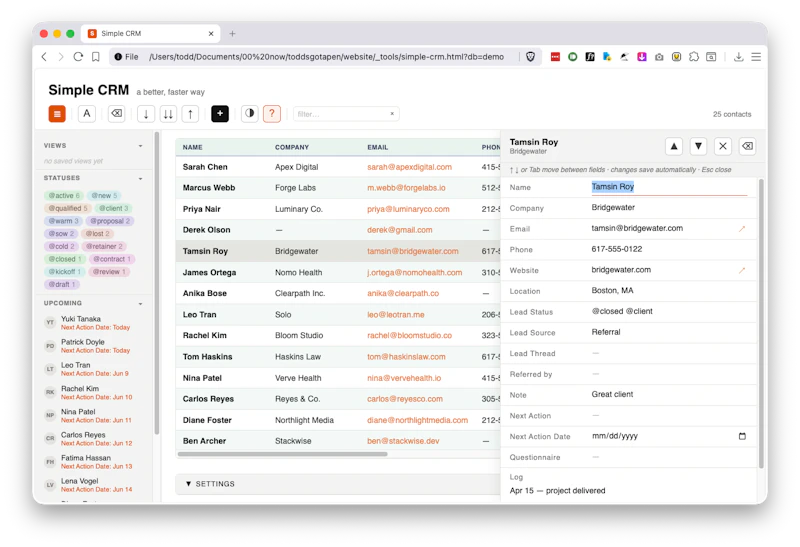Filter by @kickoff status tag
Screen dimensions: 800x547
64,272
